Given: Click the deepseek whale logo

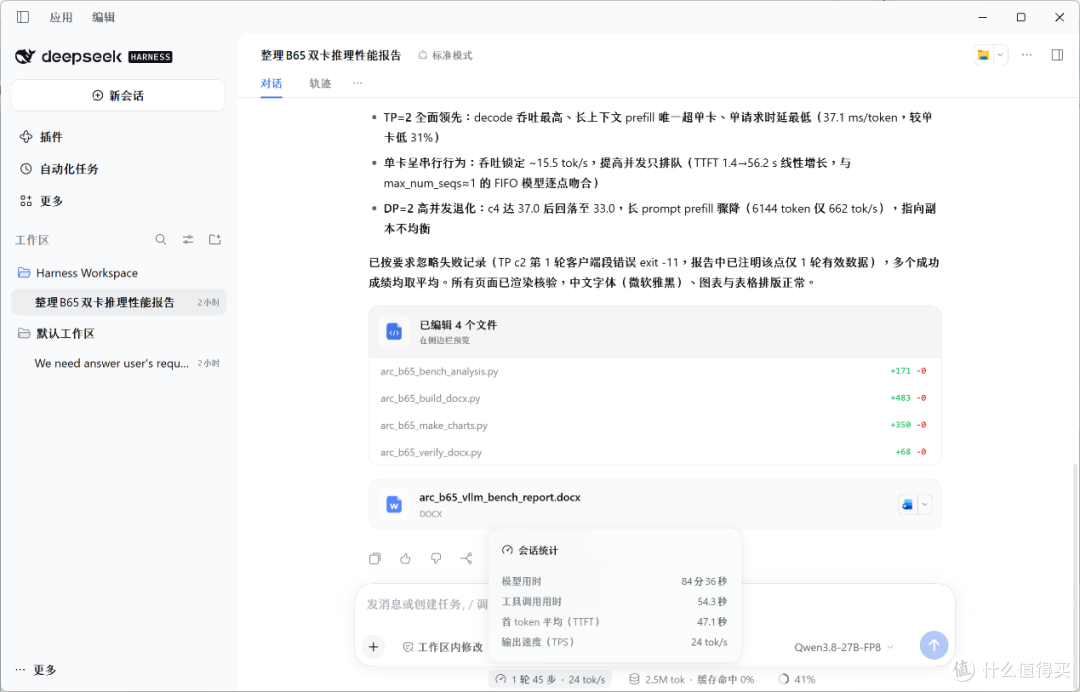Looking at the screenshot, I should tap(25, 56).
